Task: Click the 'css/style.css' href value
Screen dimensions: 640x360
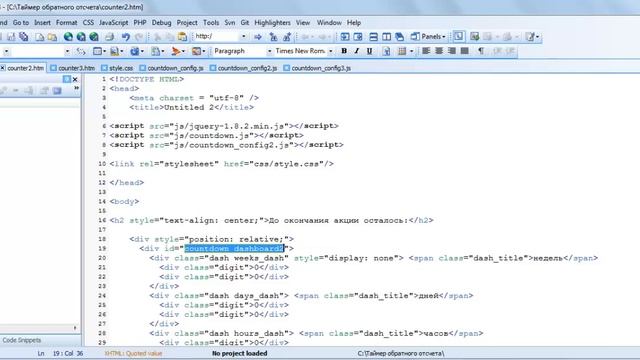Action: 287,164
